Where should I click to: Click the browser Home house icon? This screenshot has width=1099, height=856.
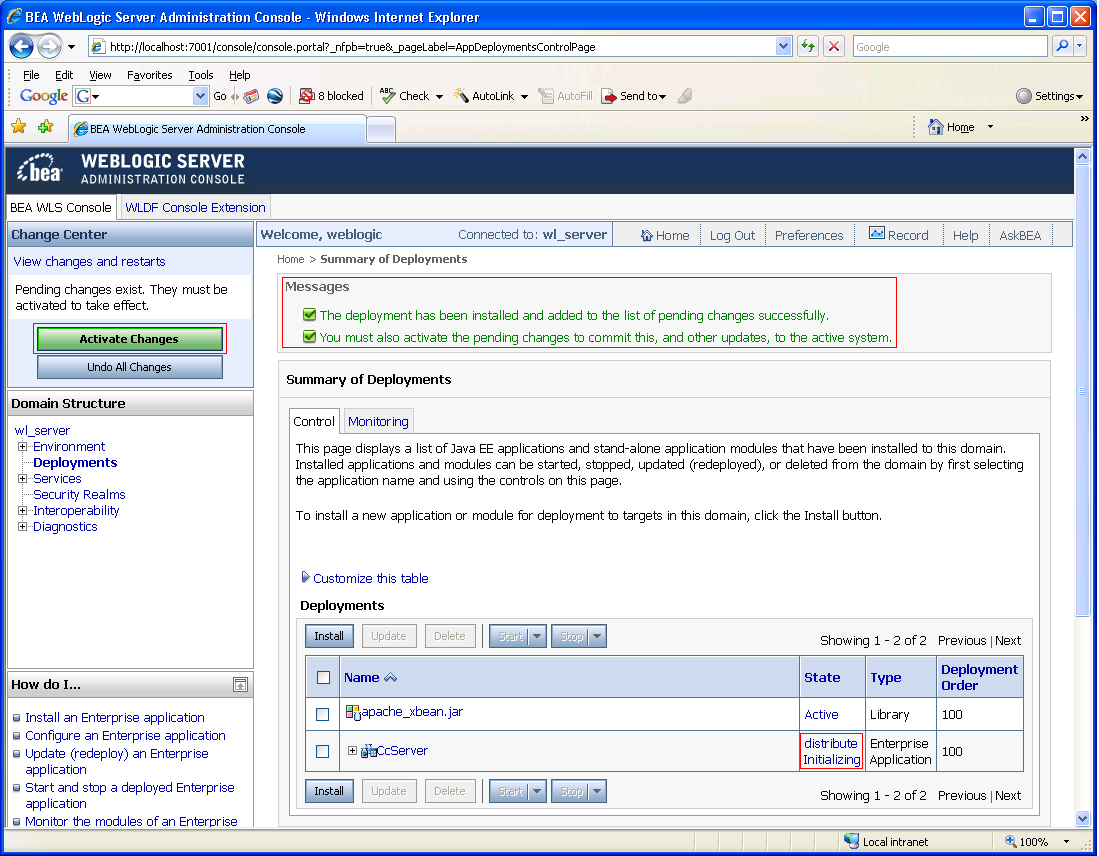[x=936, y=127]
